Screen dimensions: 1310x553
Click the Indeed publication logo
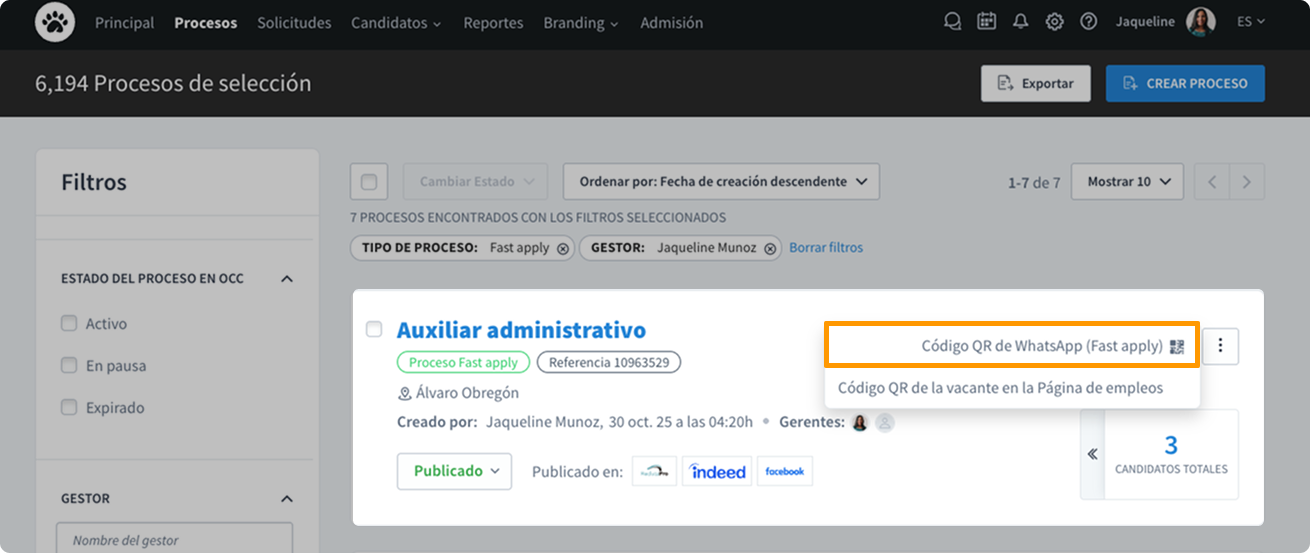coord(718,471)
